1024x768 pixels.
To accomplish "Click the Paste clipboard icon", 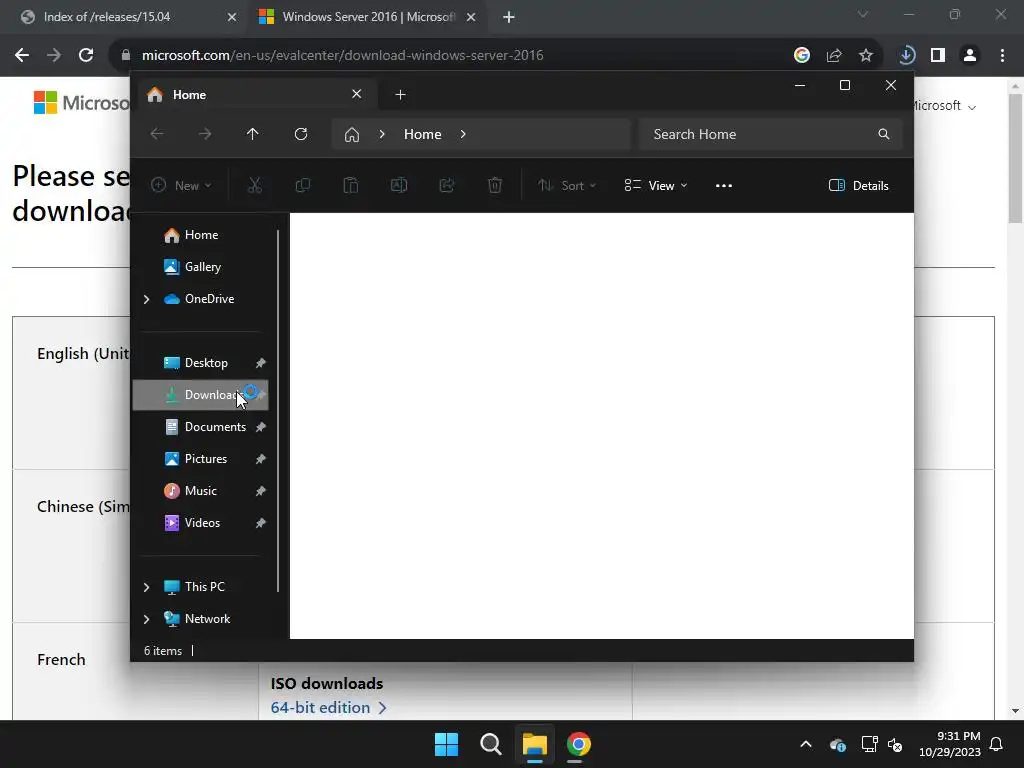I will pyautogui.click(x=351, y=185).
